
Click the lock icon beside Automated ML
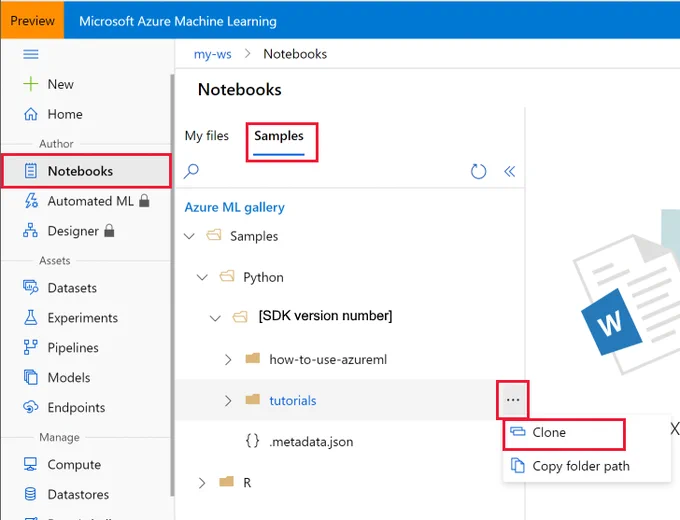pos(144,200)
